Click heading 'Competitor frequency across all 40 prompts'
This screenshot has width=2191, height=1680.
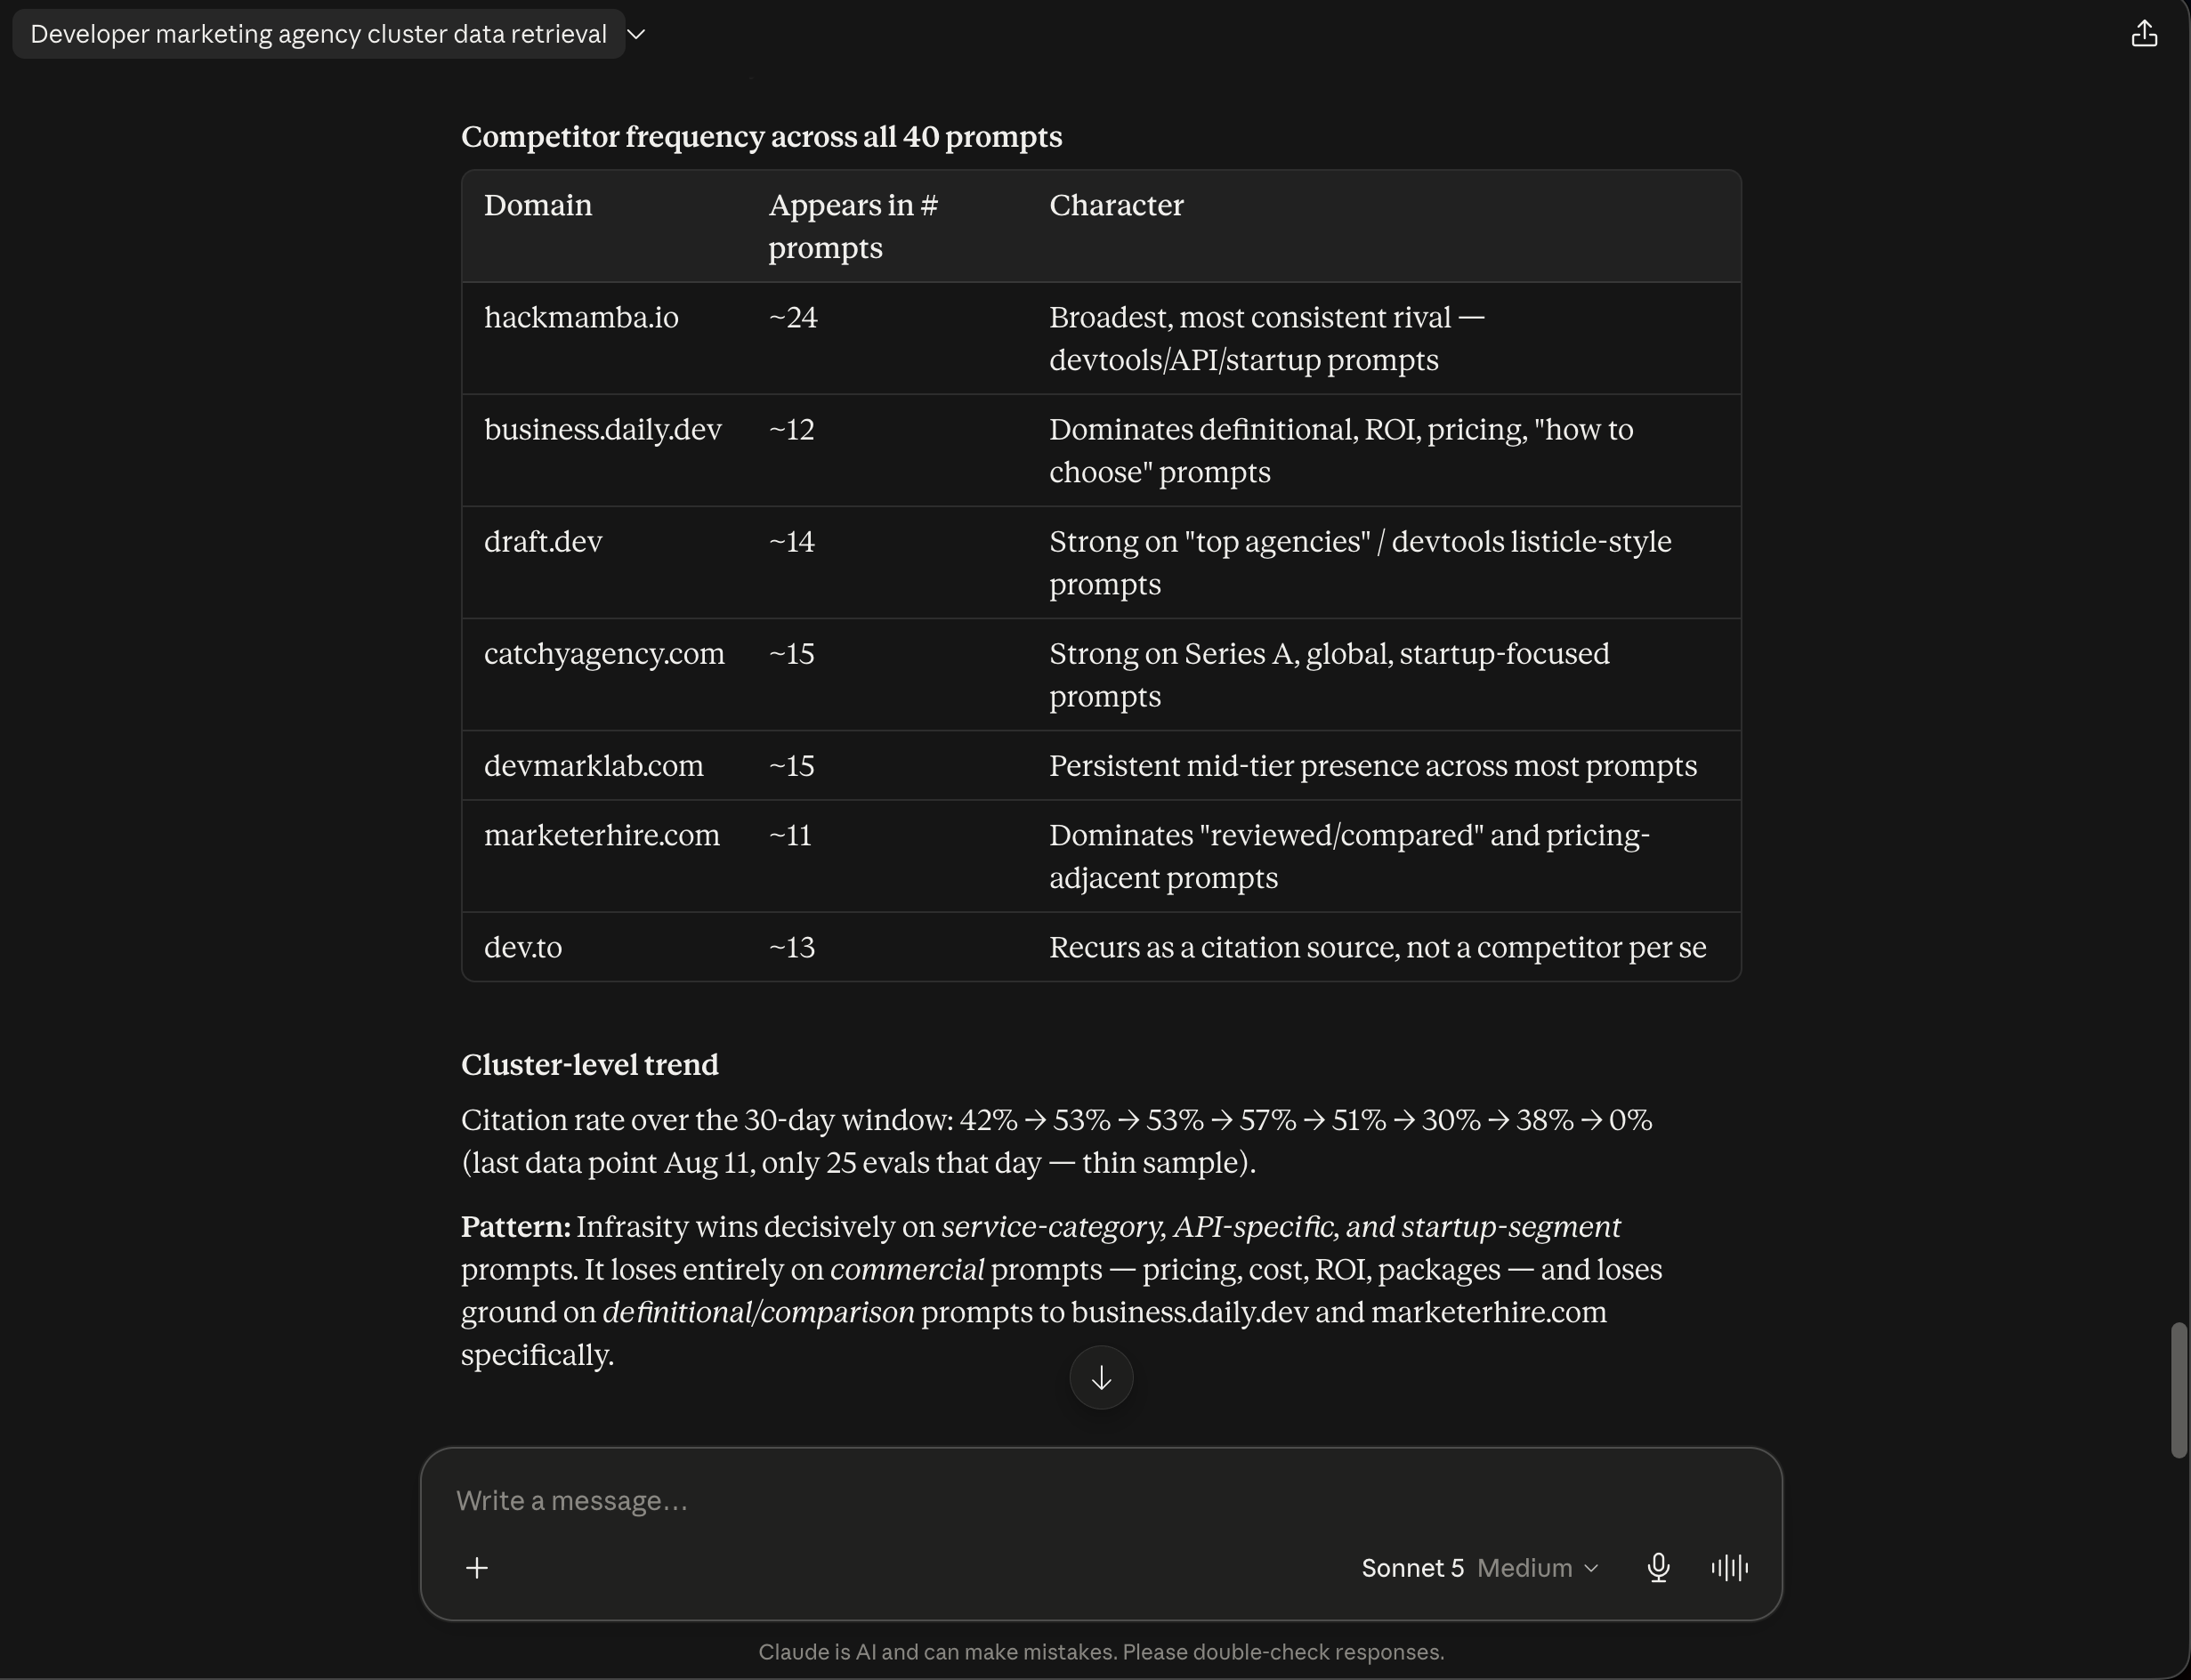[761, 136]
